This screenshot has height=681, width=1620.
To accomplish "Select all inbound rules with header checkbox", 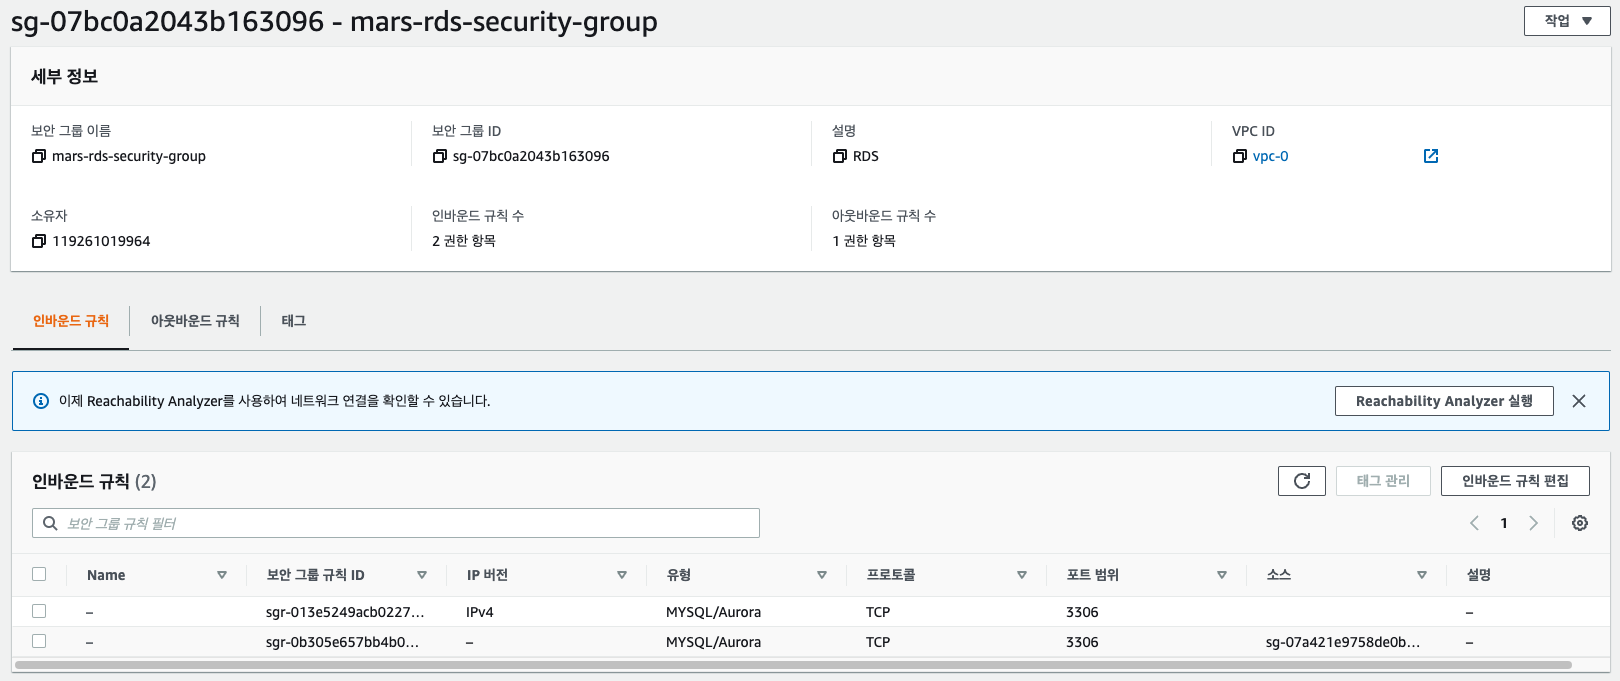I will tap(39, 574).
